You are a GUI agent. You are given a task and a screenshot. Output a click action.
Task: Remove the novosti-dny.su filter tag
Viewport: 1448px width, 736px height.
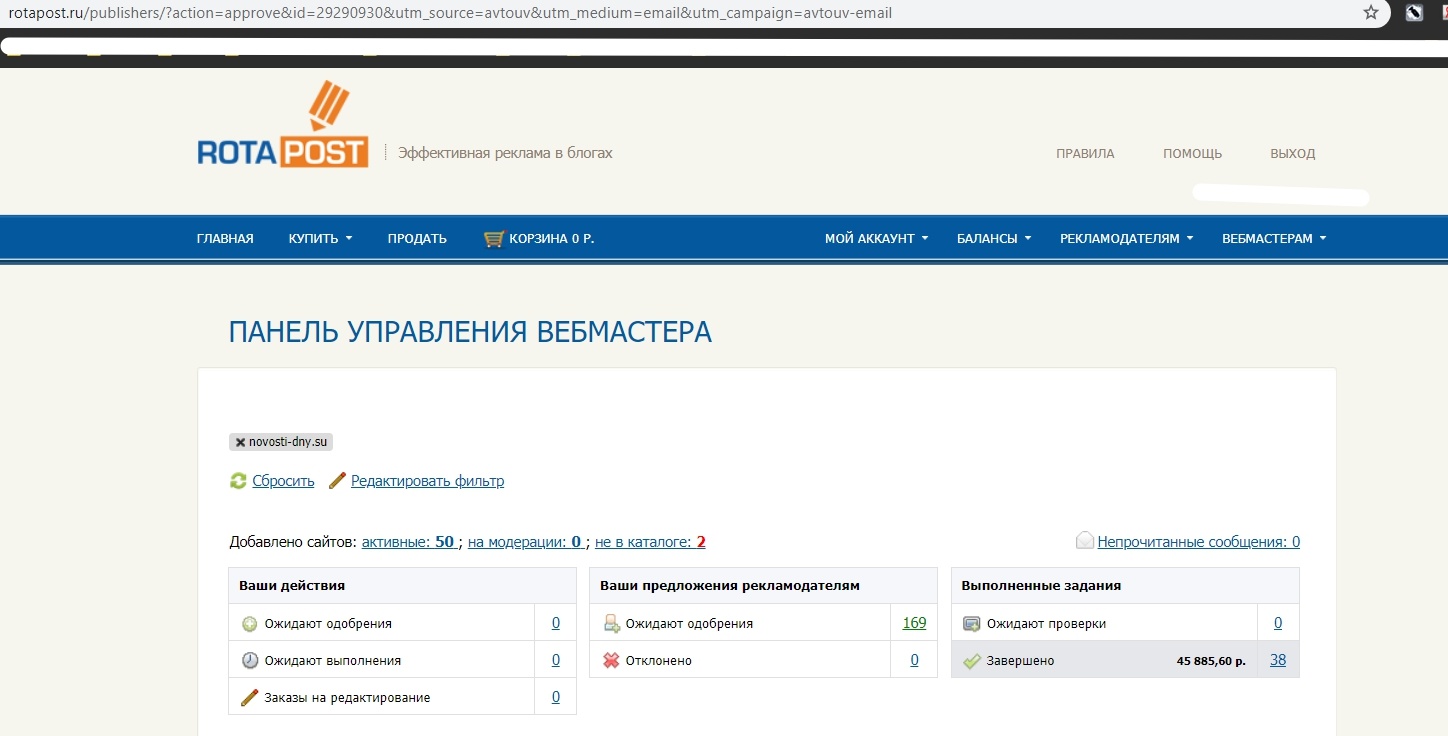pyautogui.click(x=240, y=442)
